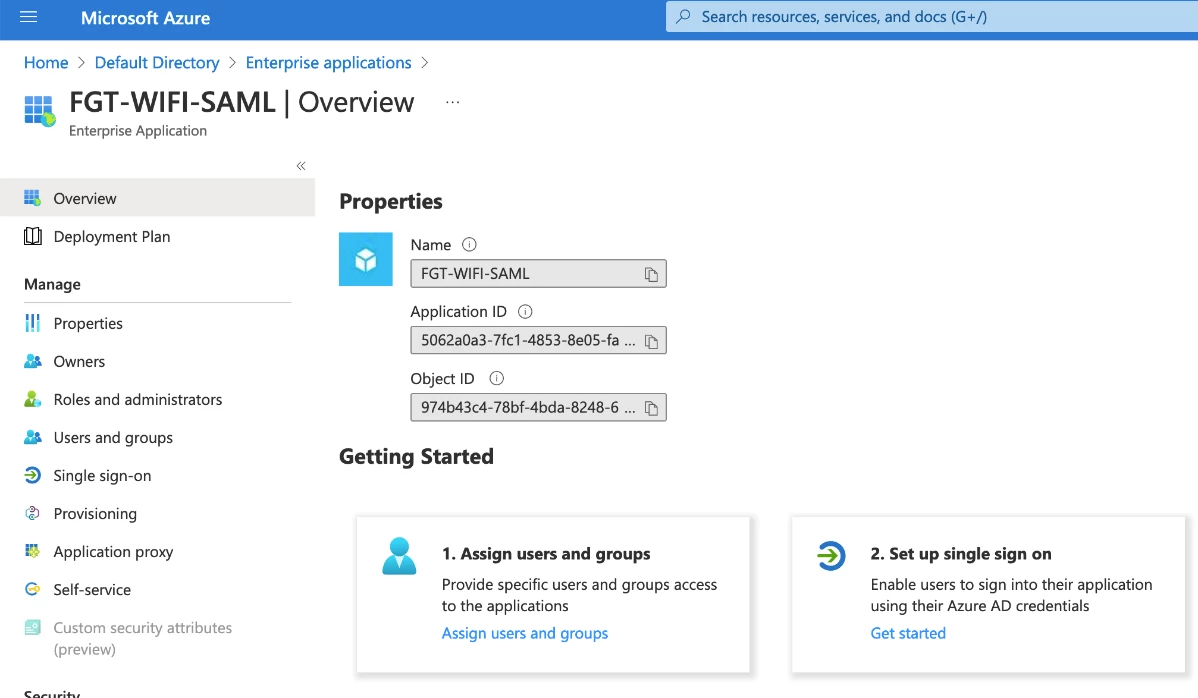1198x698 pixels.
Task: Collapse the sidebar with double chevron
Action: coord(301,166)
